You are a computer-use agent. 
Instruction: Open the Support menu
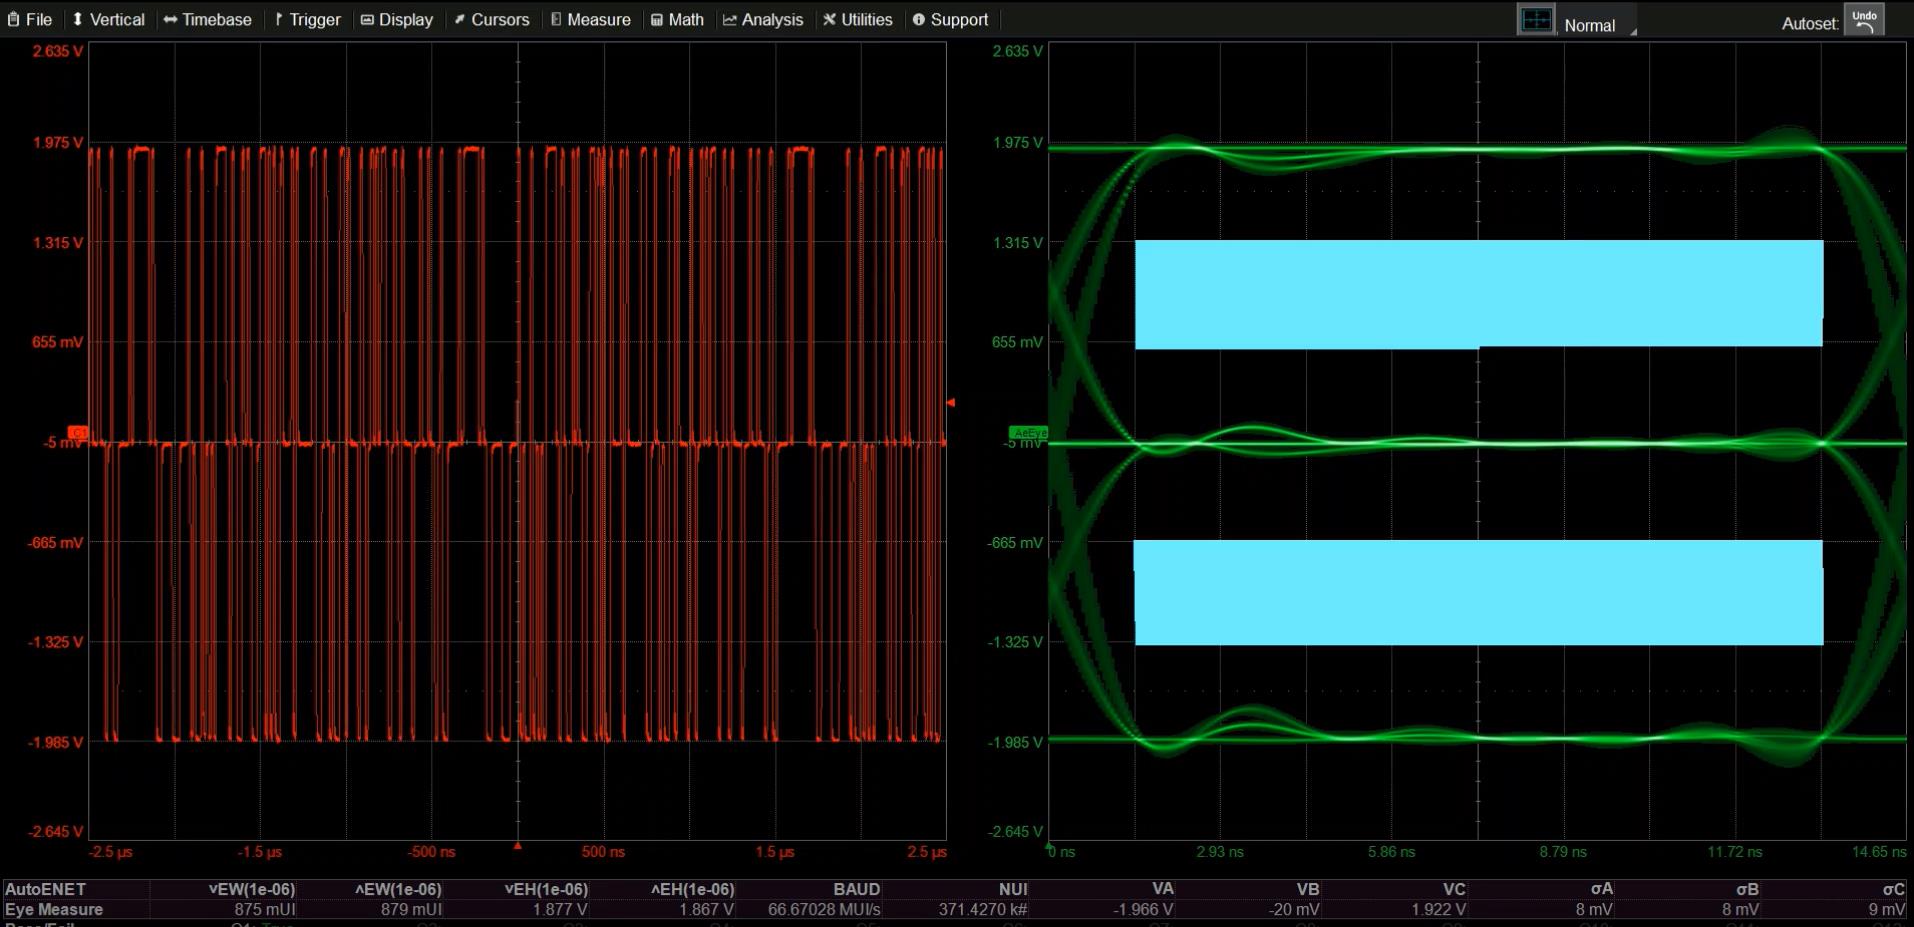[x=950, y=19]
